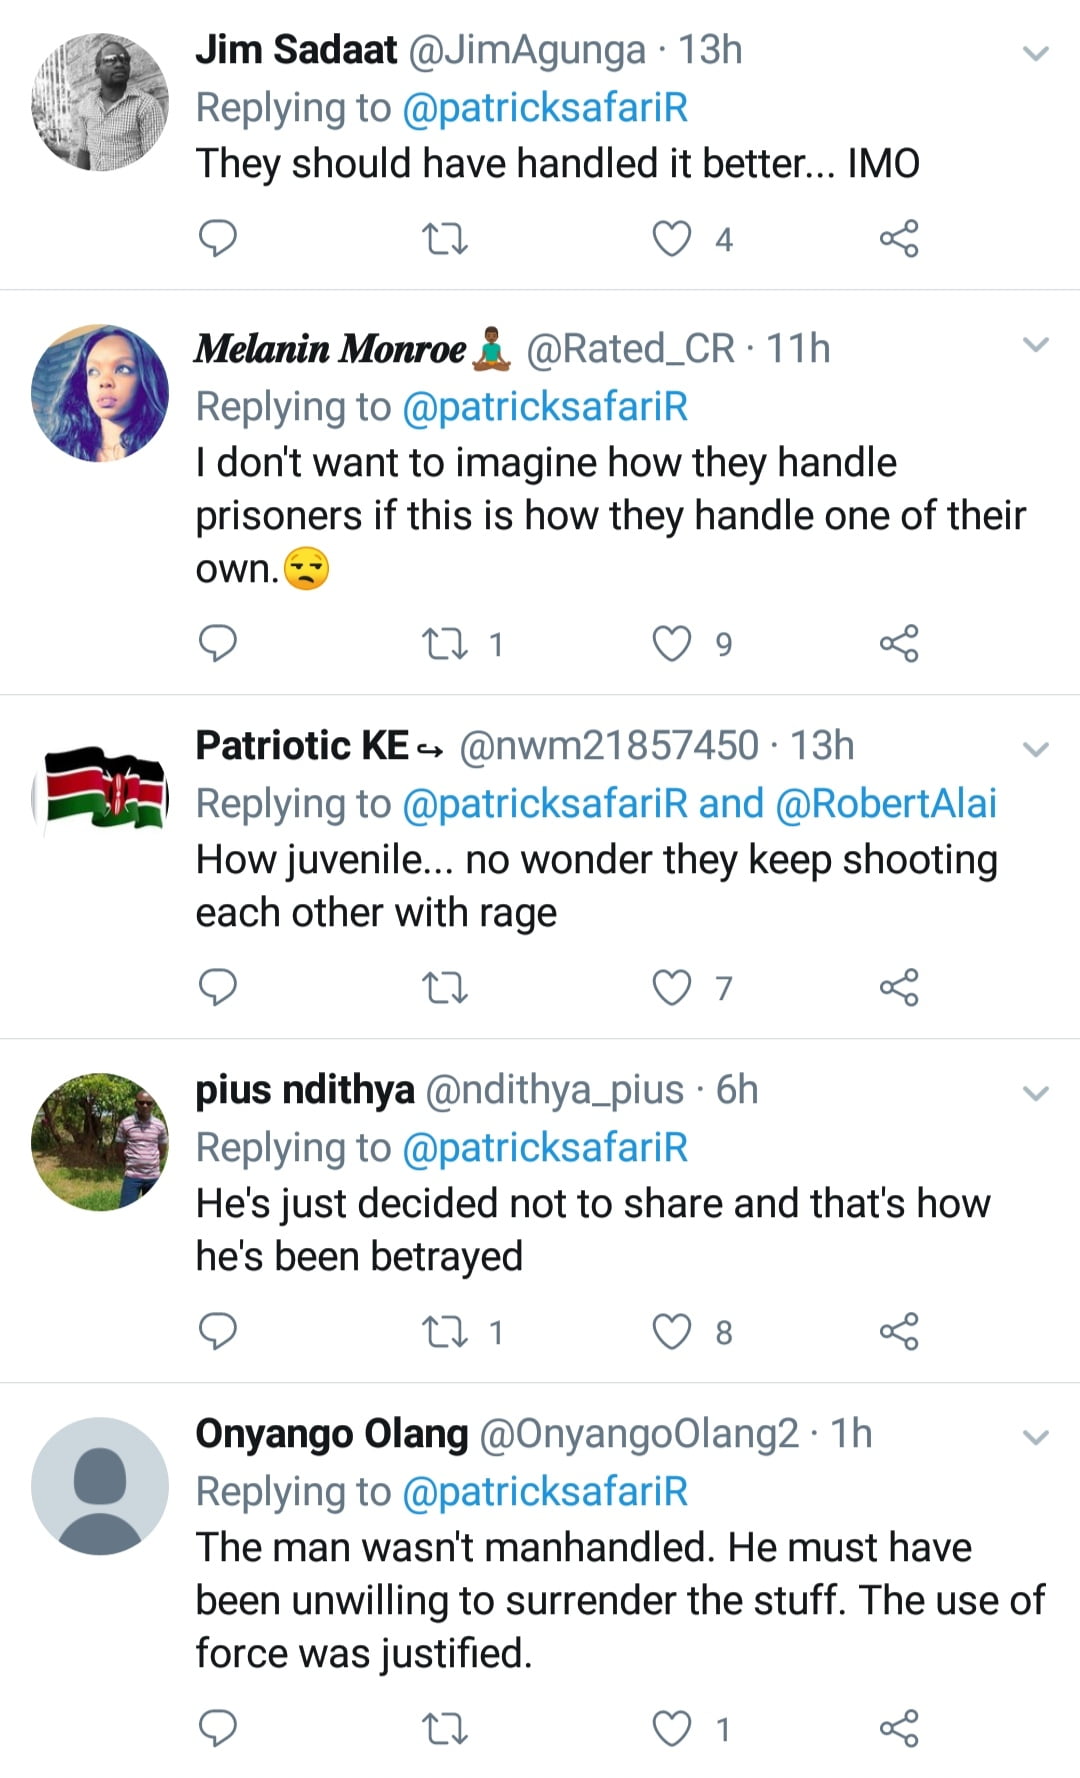1080x1778 pixels.
Task: Reply to pius ndithya's tweet
Action: [218, 1331]
